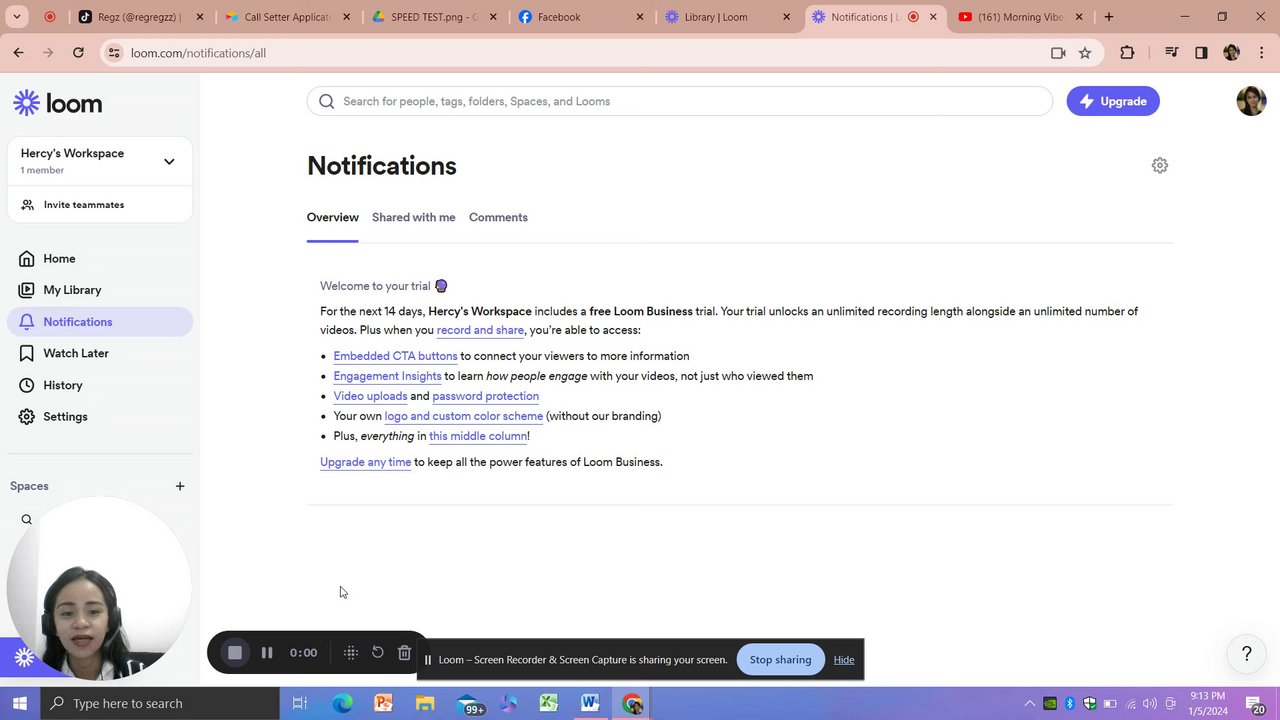The height and width of the screenshot is (720, 1280).
Task: Hide the screen sharing bar
Action: [x=844, y=660]
